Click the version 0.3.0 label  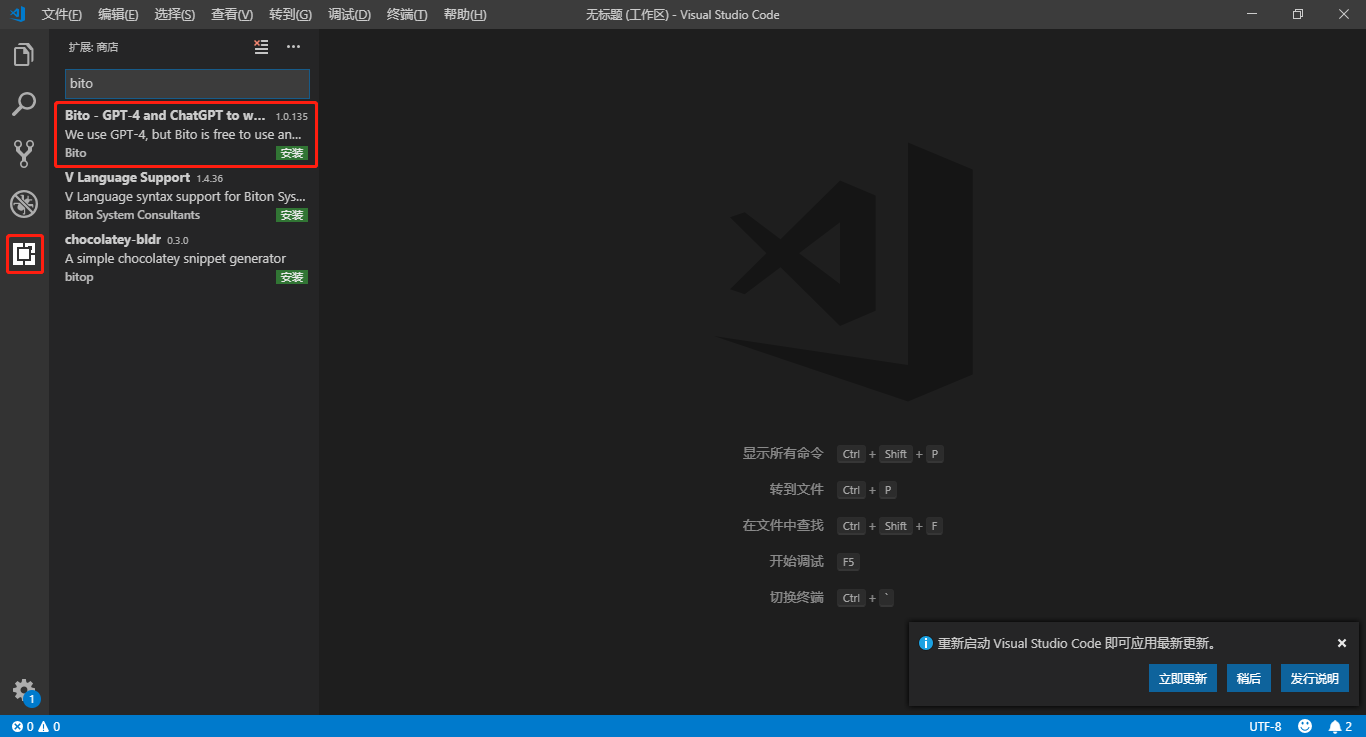tap(177, 240)
